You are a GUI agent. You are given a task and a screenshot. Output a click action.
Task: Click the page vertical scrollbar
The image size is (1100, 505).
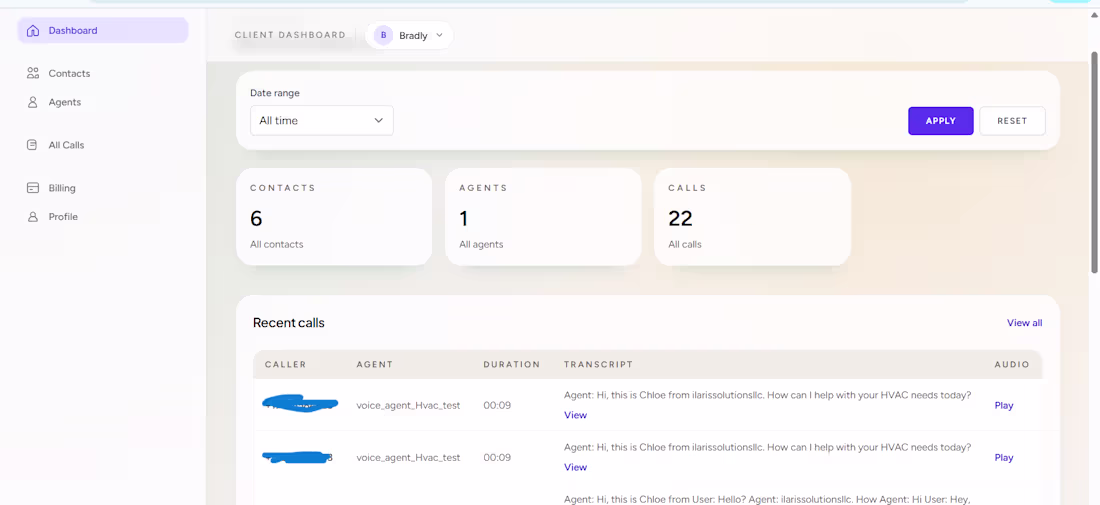point(1094,161)
